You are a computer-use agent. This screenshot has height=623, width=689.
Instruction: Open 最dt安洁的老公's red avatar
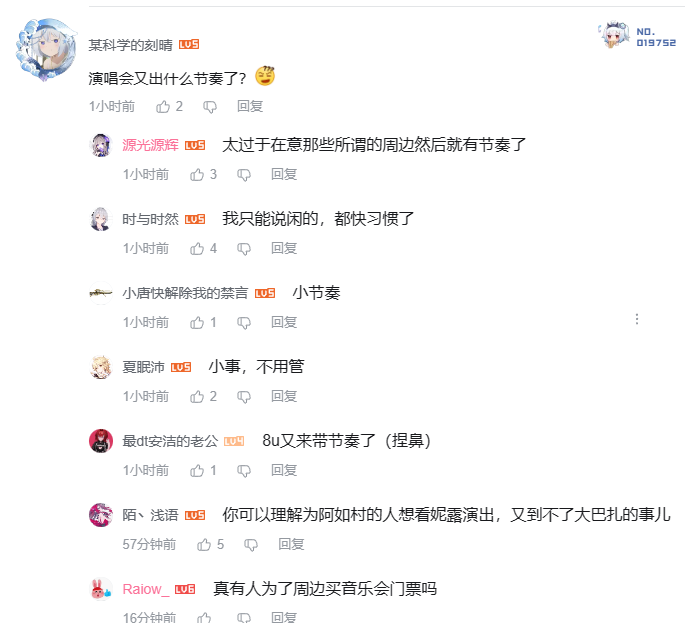pos(101,441)
